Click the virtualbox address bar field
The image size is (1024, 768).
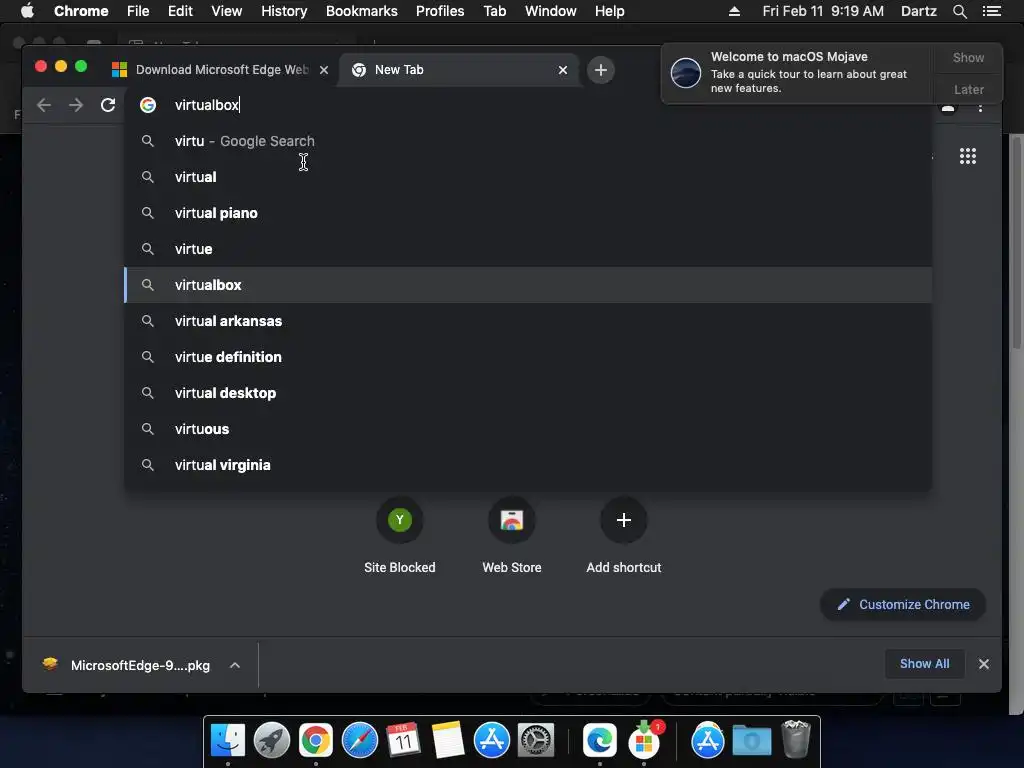click(529, 105)
